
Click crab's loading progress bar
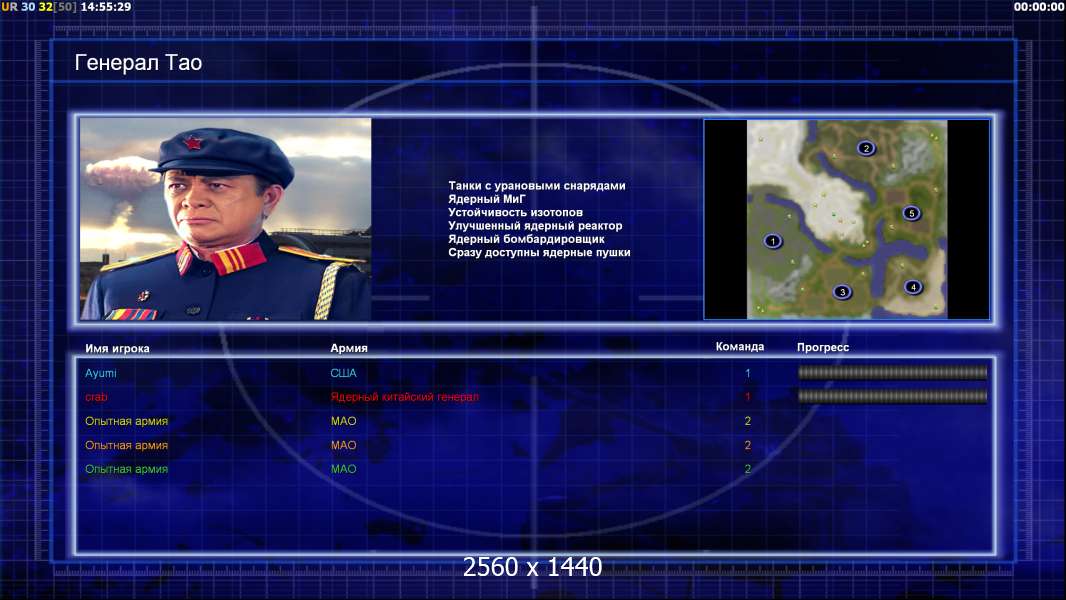coord(892,396)
